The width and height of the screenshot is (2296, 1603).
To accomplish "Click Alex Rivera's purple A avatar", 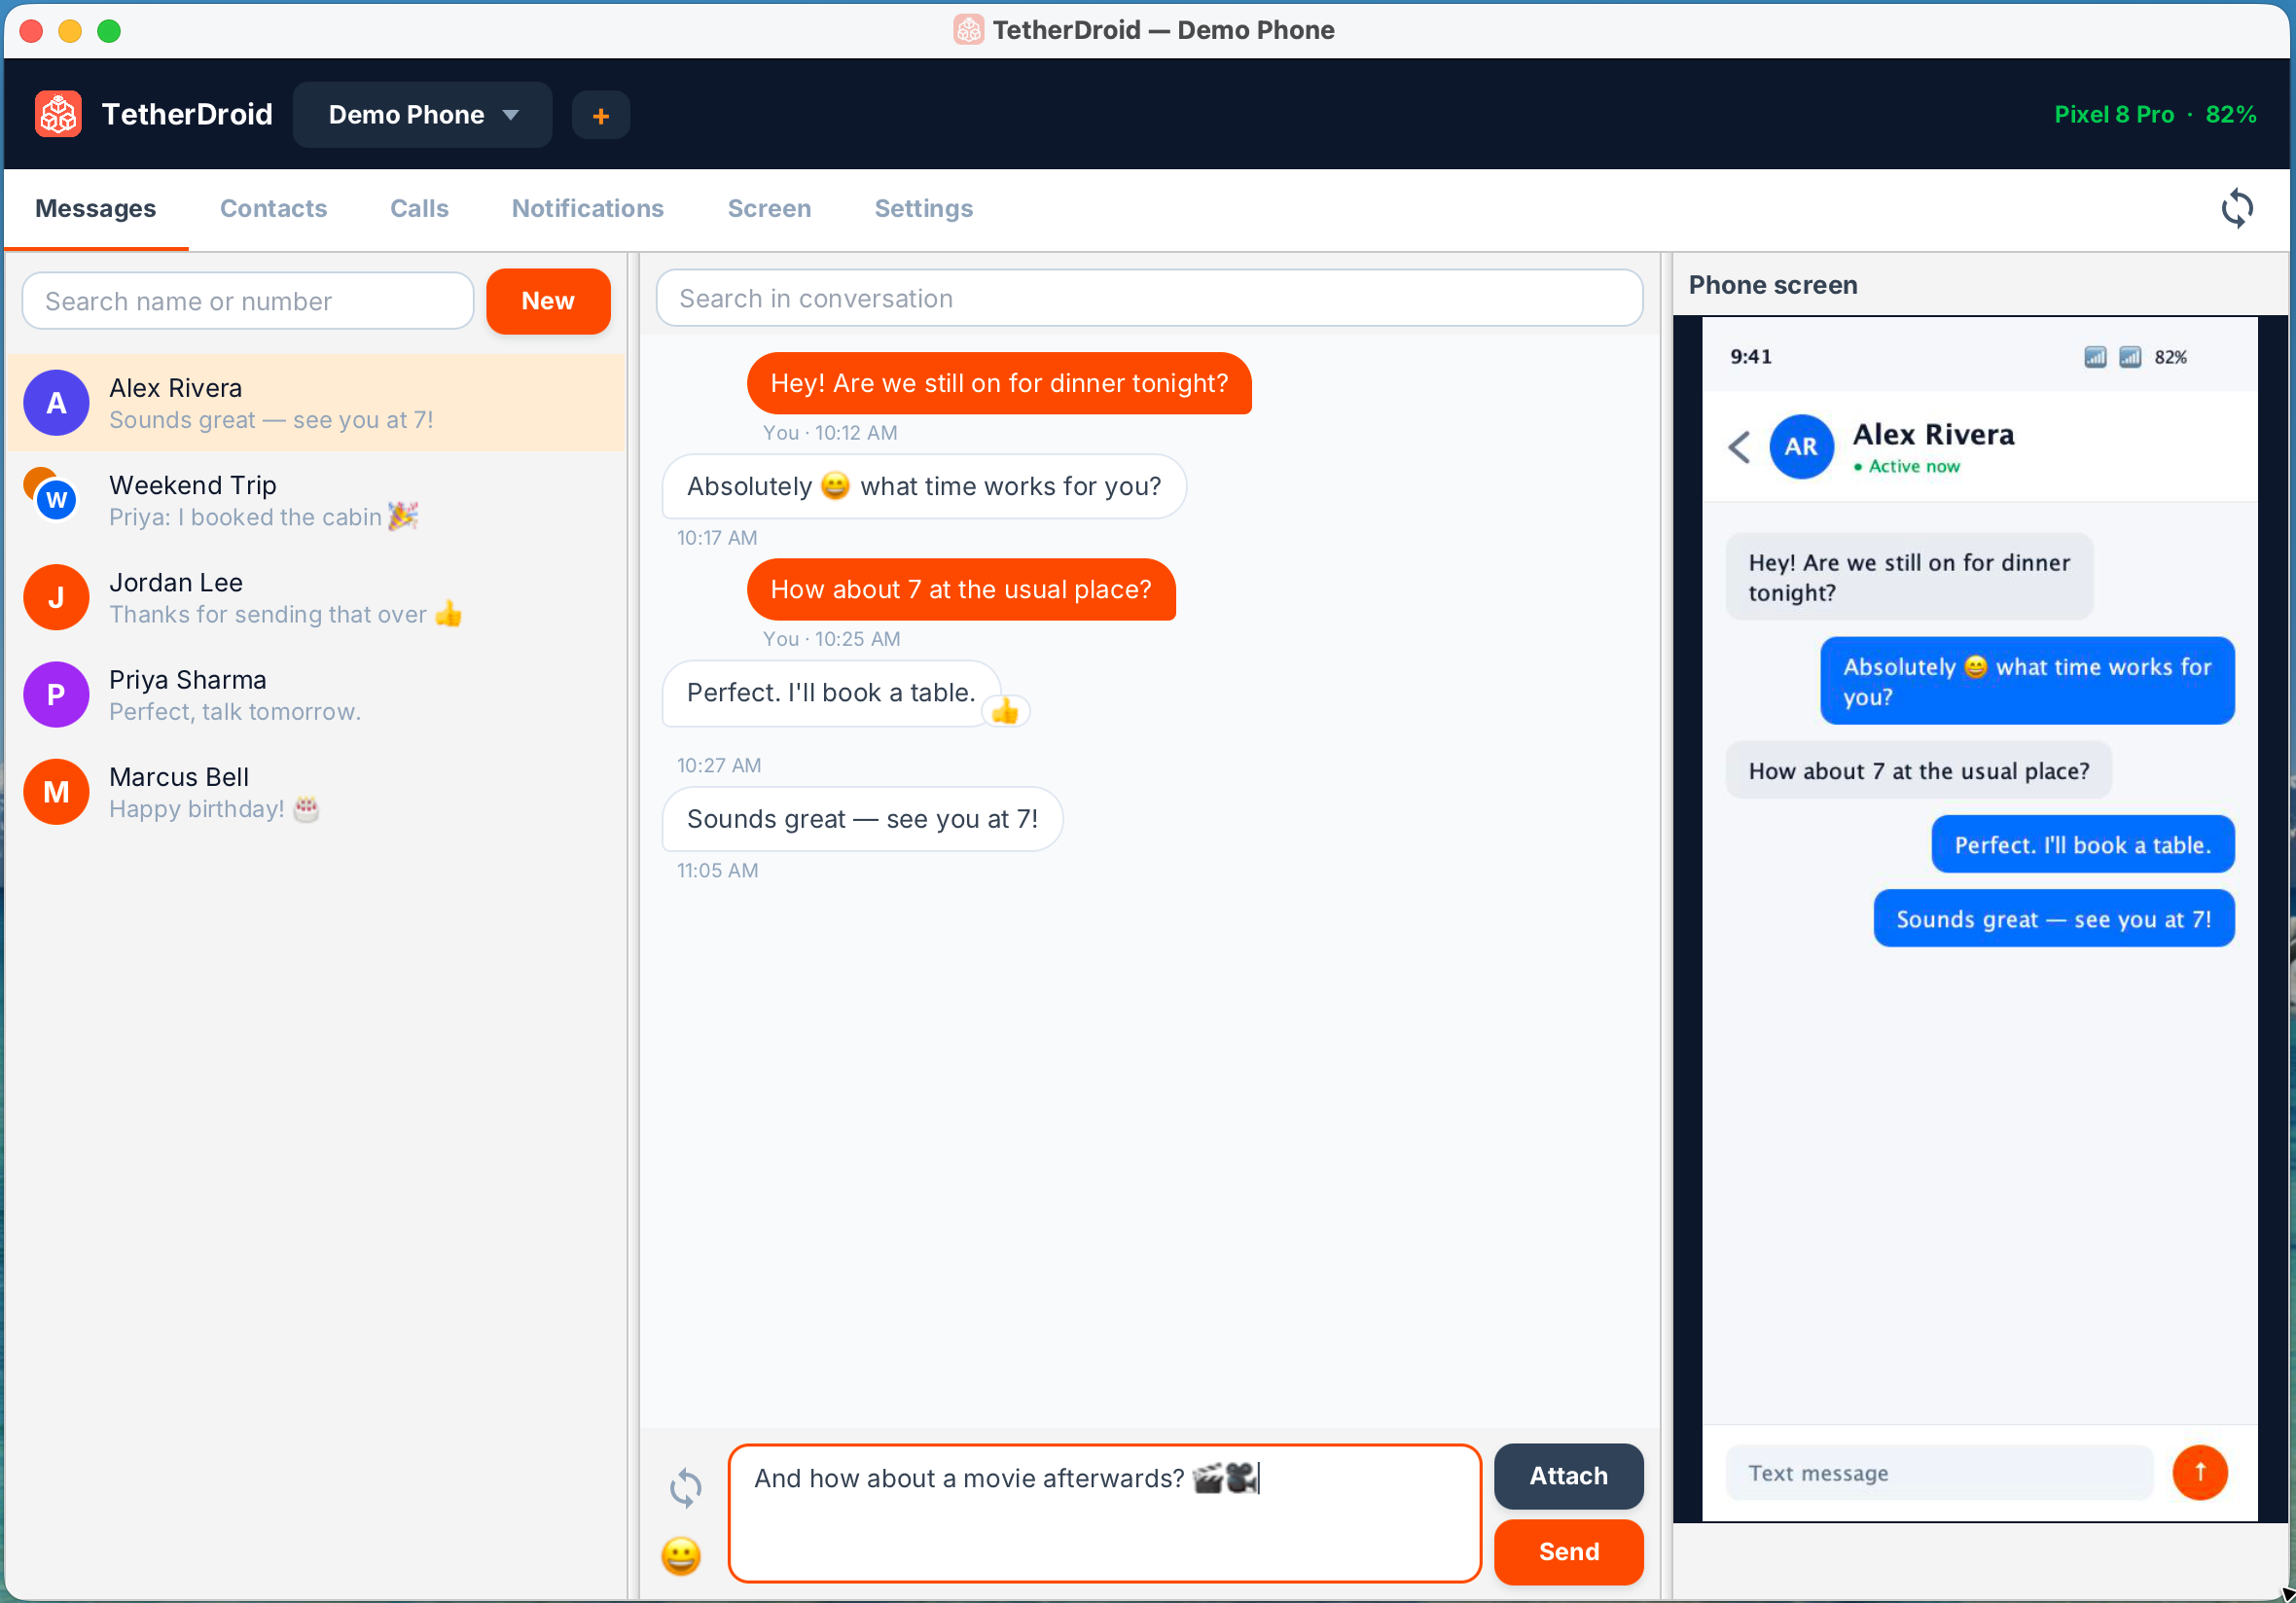I will (x=56, y=403).
